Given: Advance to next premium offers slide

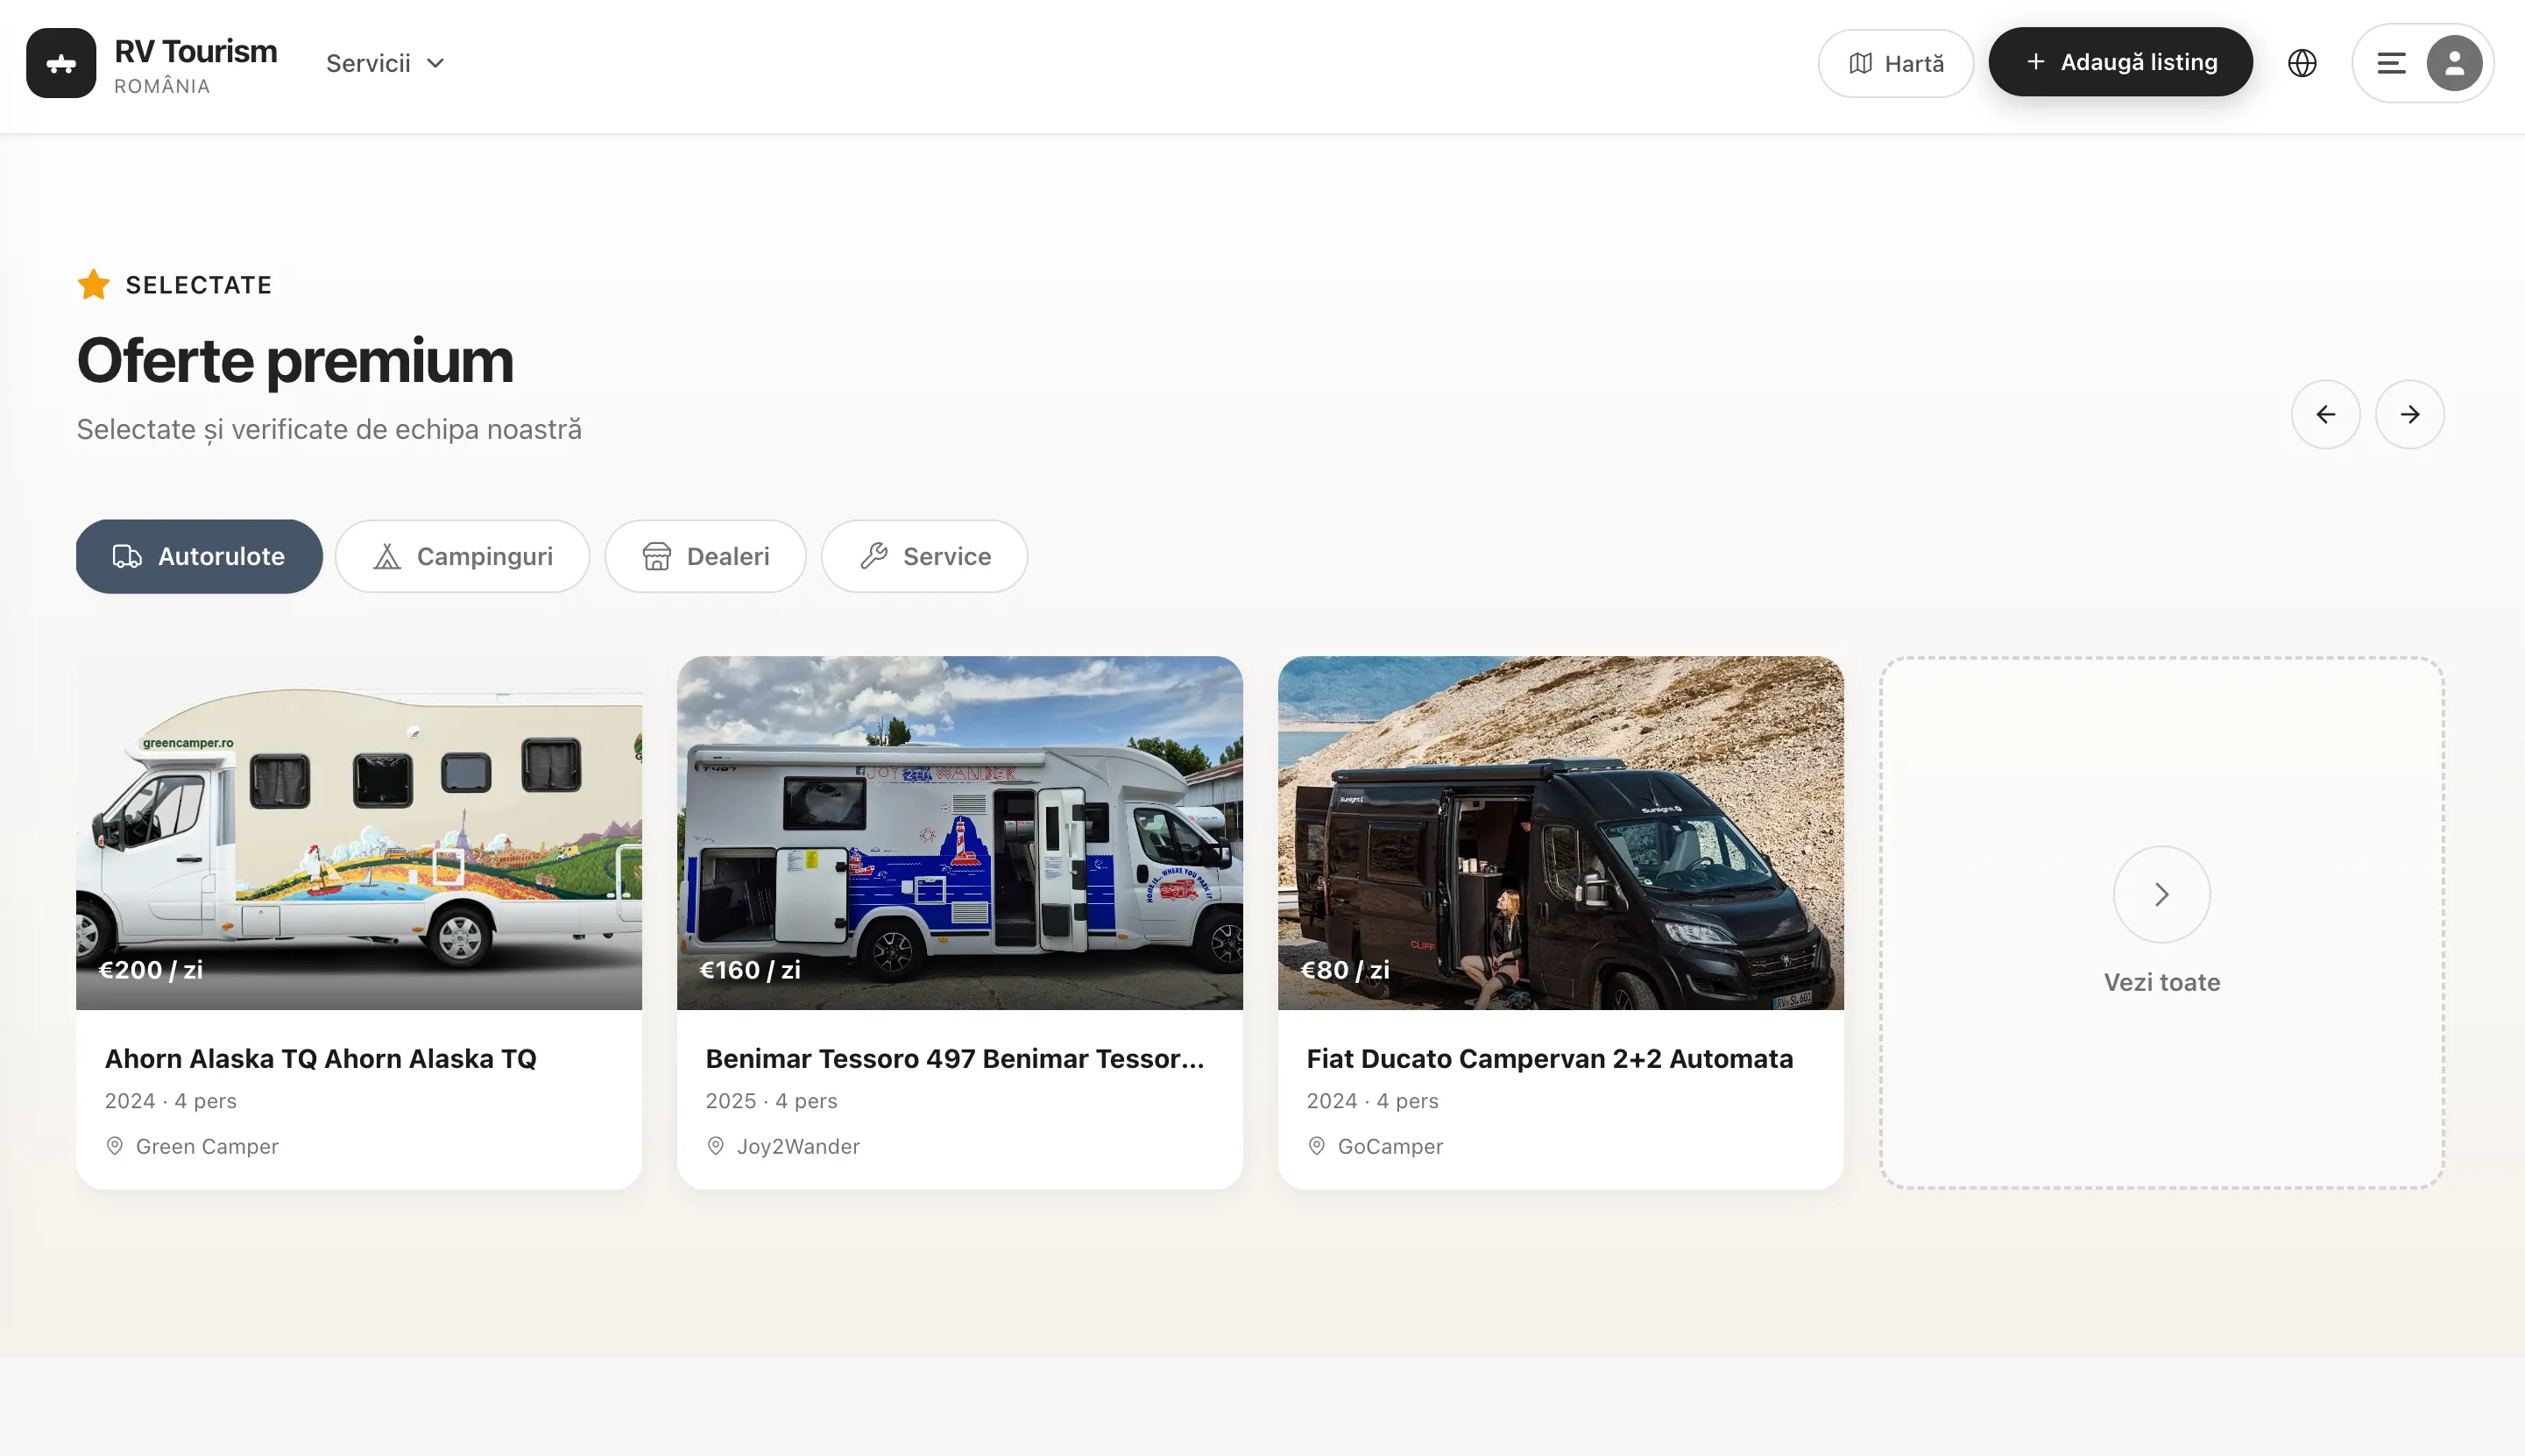Looking at the screenshot, I should click(2410, 414).
